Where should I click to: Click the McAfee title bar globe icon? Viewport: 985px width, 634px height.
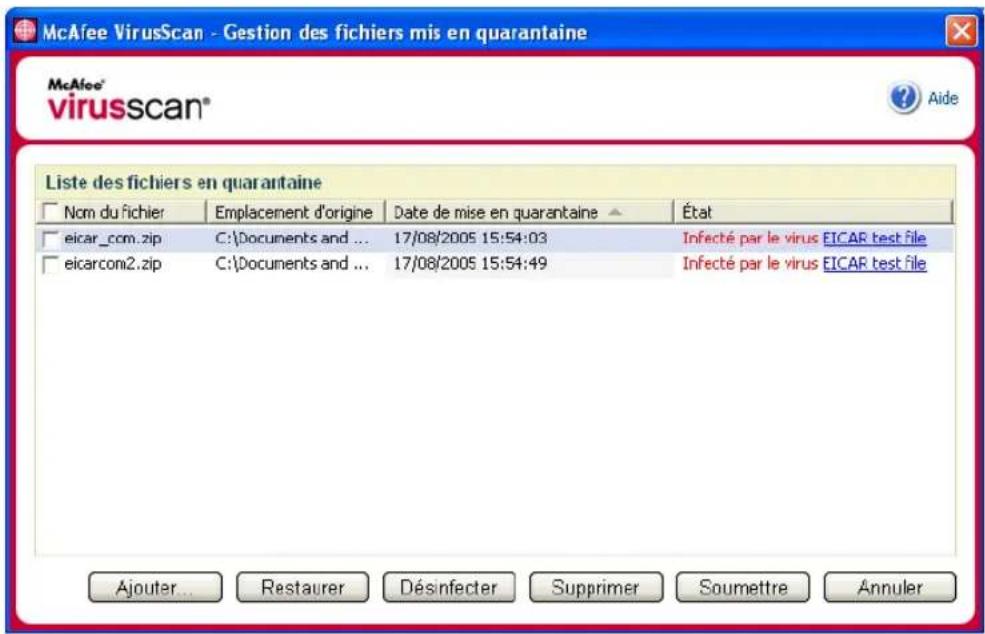pyautogui.click(x=24, y=30)
